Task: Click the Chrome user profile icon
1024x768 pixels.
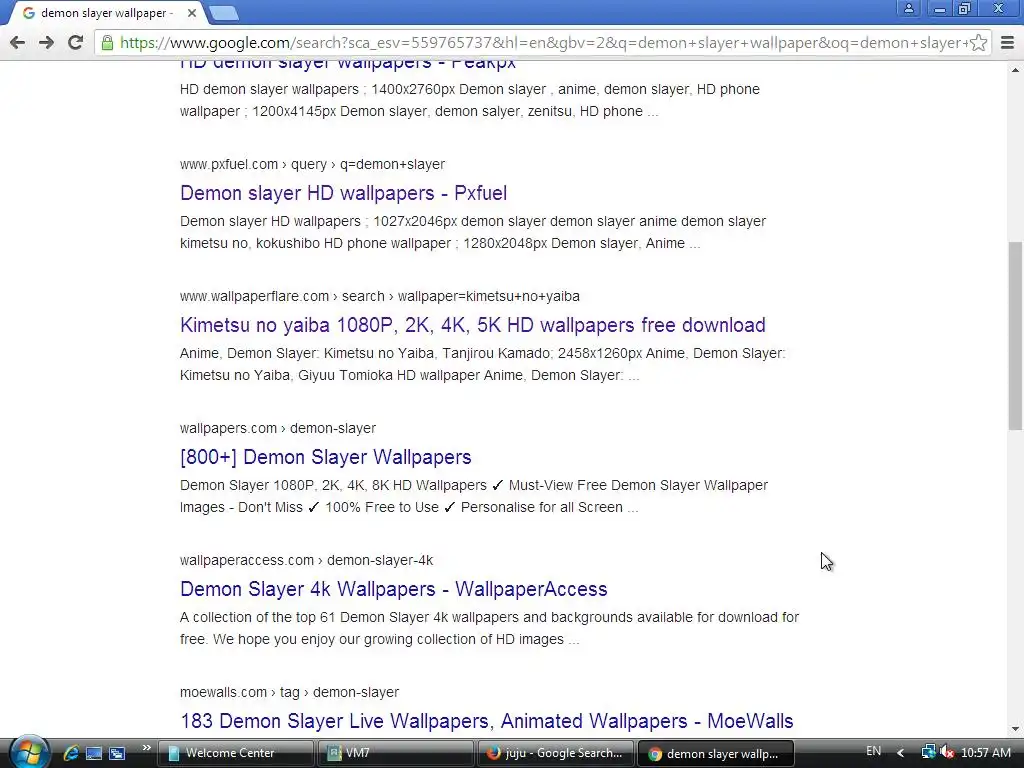Action: click(908, 9)
